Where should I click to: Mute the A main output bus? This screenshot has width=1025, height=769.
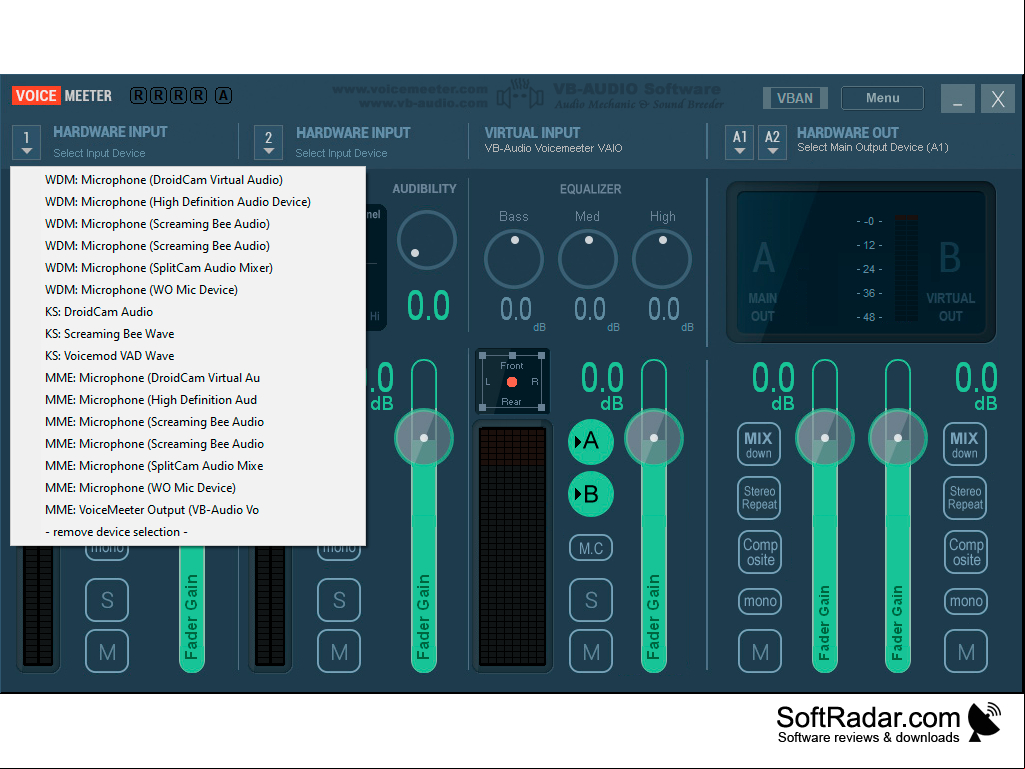point(760,651)
